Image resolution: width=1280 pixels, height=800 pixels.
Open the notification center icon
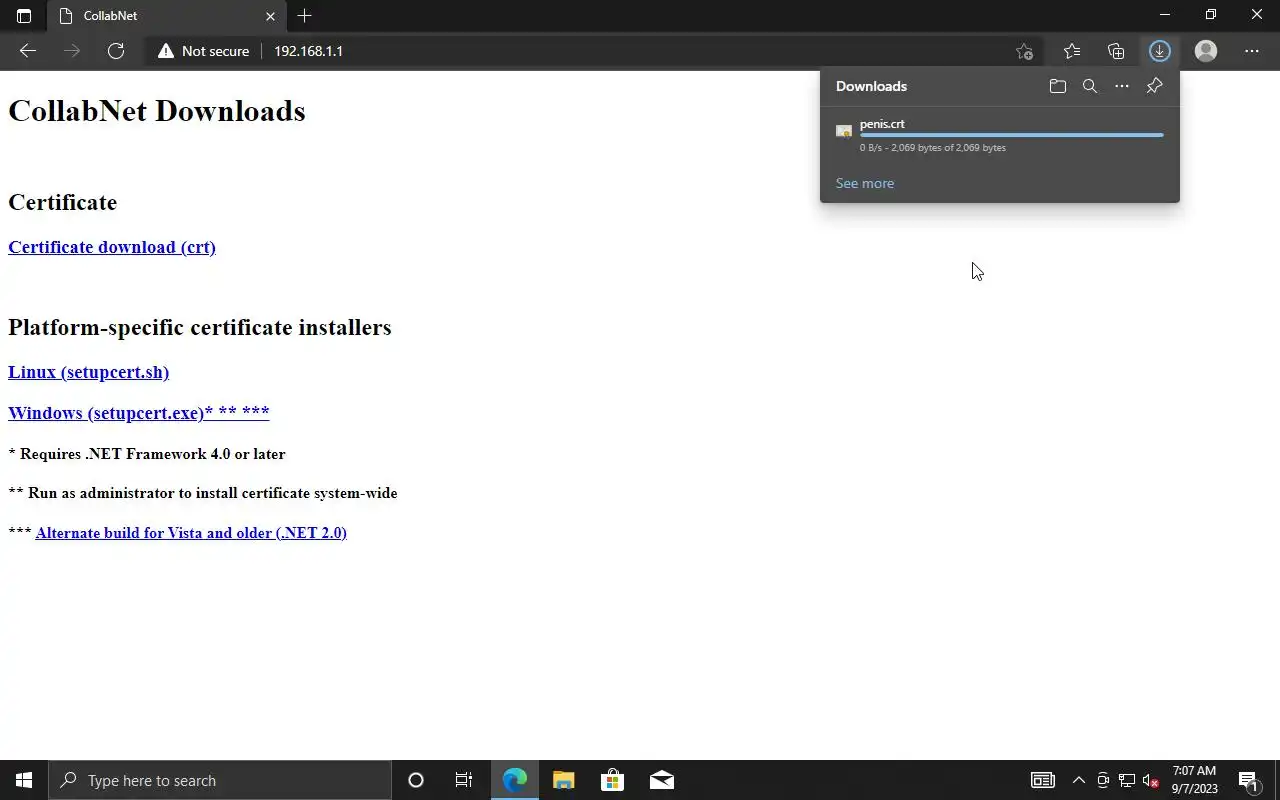pyautogui.click(x=1248, y=780)
